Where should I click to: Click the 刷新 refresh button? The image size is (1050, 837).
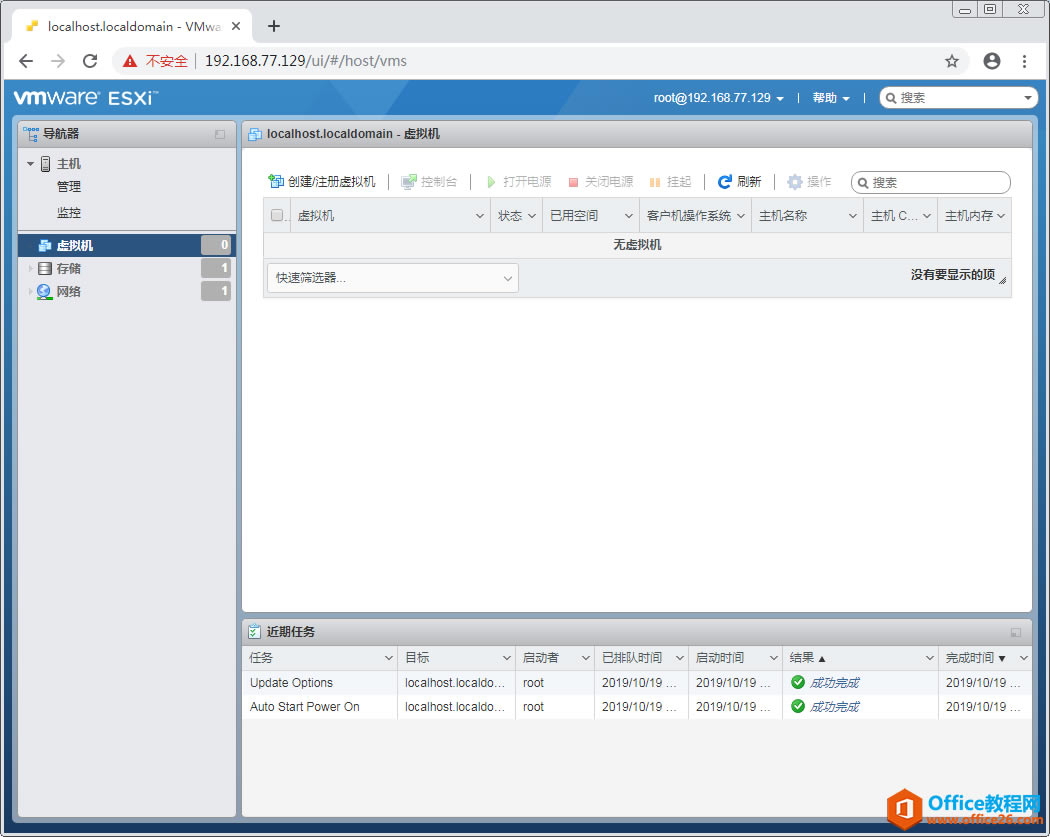[739, 181]
